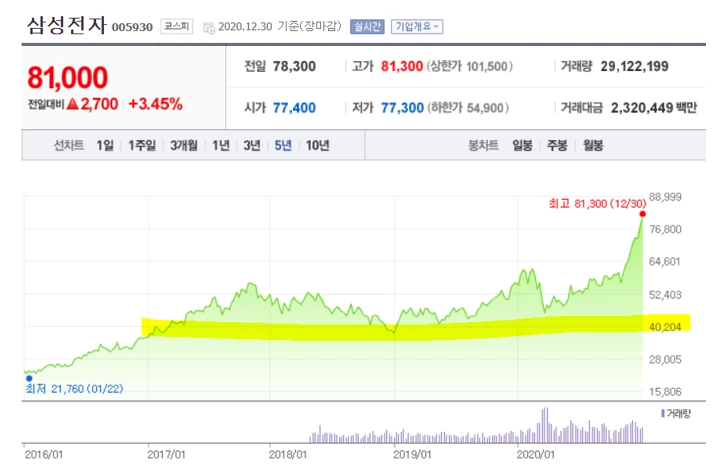This screenshot has width=726, height=469.
Task: Click the 2018/01 x-axis label
Action: [x=288, y=455]
